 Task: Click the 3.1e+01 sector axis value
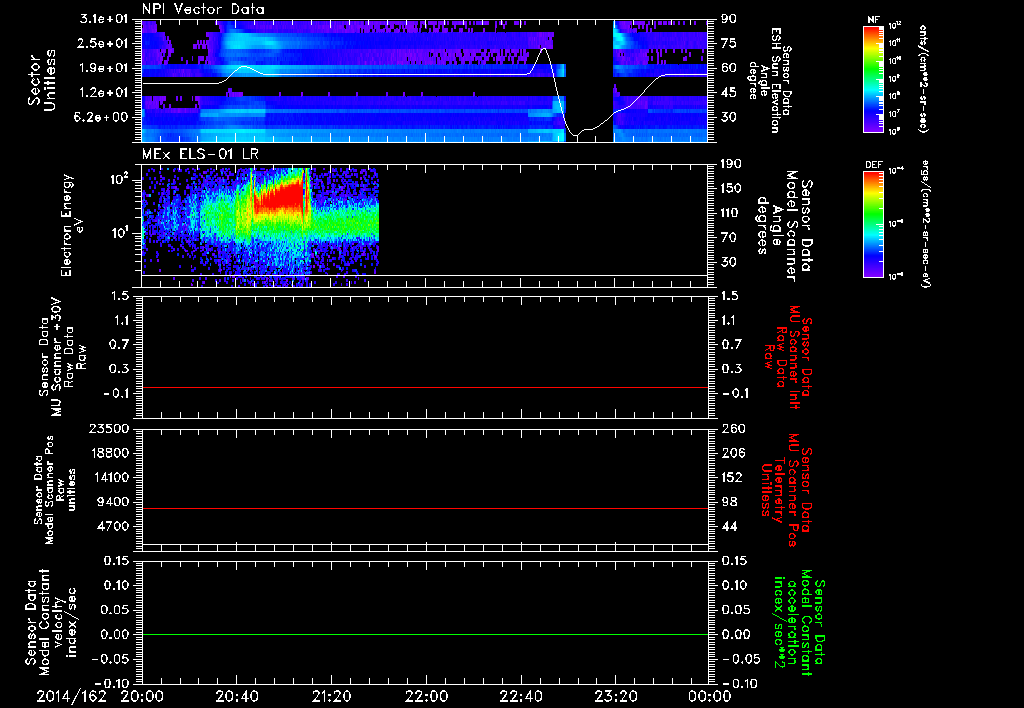104,19
